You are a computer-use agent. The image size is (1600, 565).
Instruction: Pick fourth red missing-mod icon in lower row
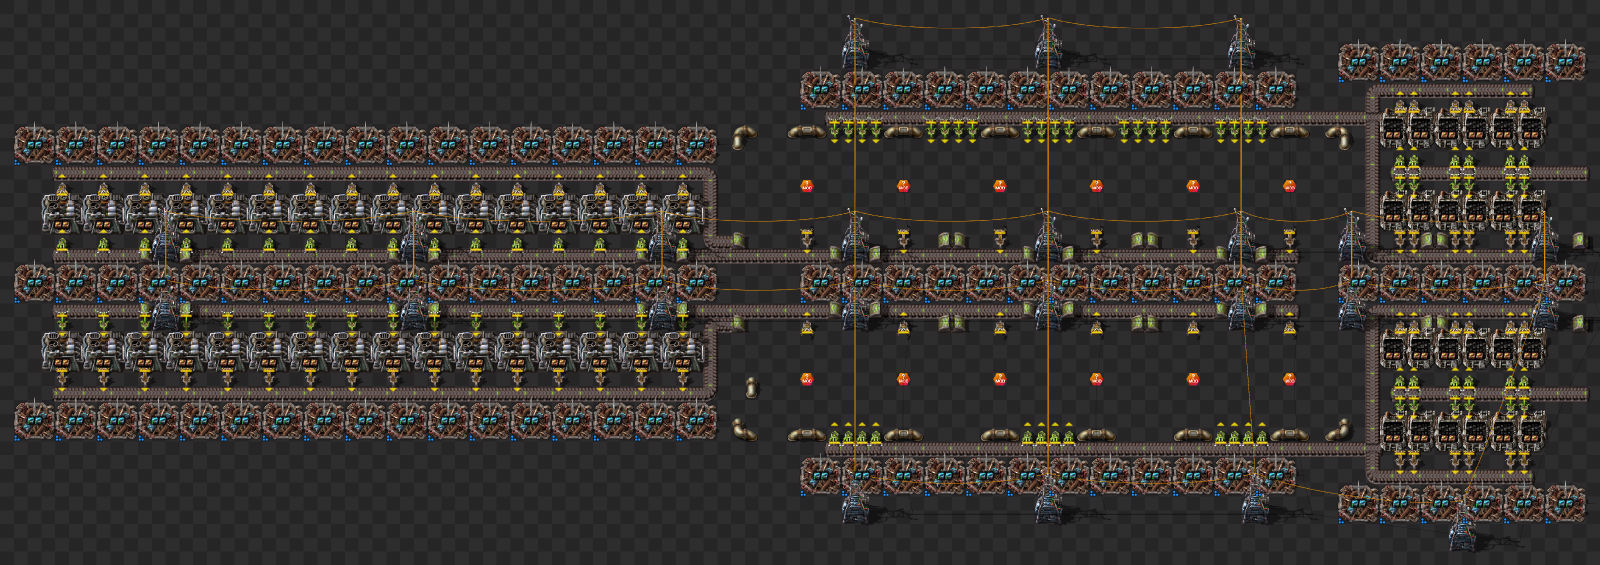pos(1096,379)
